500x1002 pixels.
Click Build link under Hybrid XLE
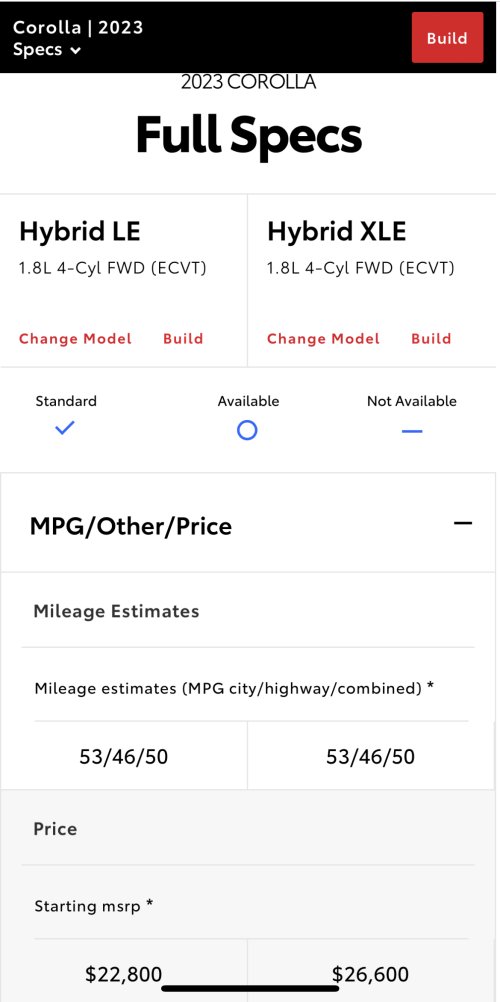(x=431, y=339)
